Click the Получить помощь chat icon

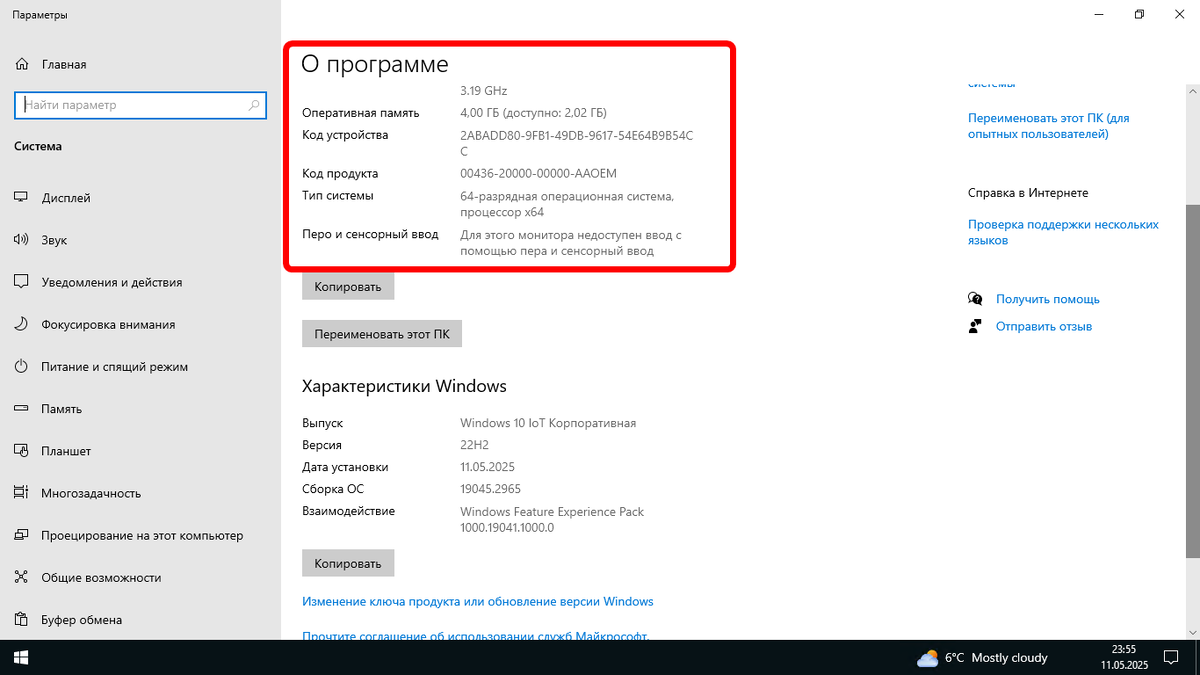coord(975,299)
